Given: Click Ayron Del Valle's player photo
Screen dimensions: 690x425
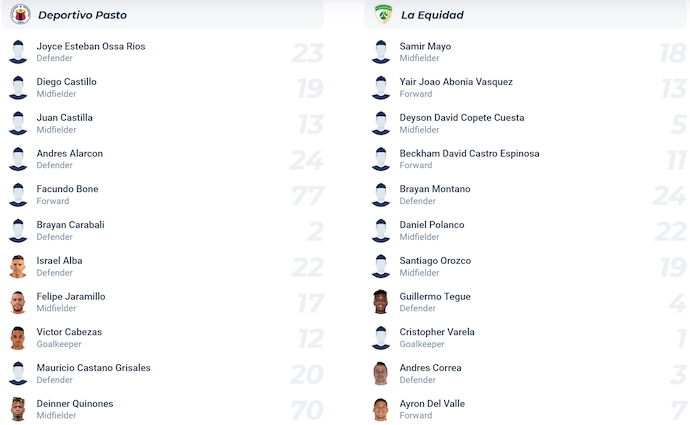Looking at the screenshot, I should point(380,409).
